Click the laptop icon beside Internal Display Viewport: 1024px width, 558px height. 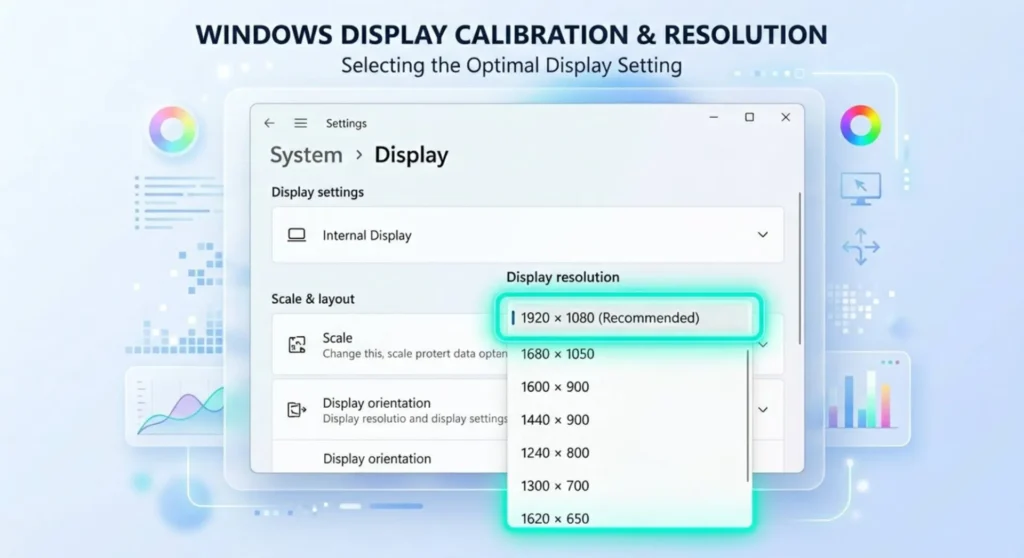(x=296, y=235)
